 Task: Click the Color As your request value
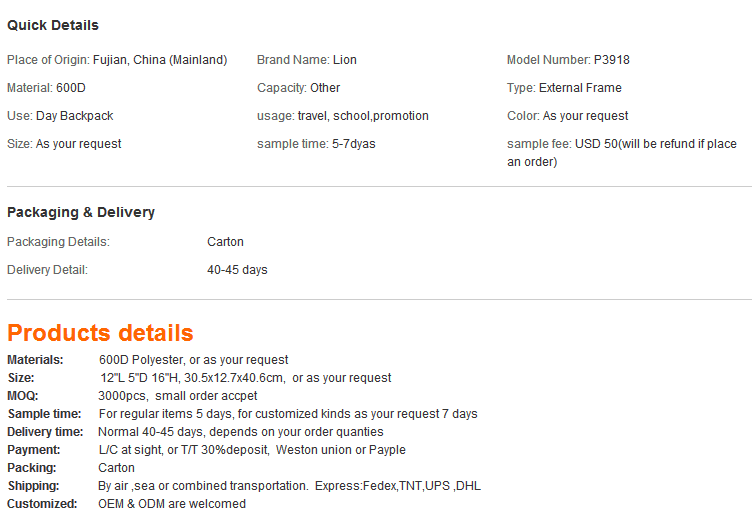[x=586, y=116]
